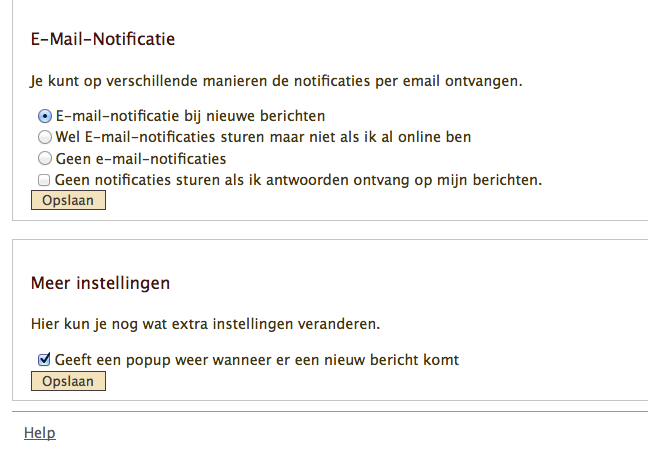Click label text 'E-mail-notificatie bij nieuwe berichten'

pyautogui.click(x=190, y=116)
